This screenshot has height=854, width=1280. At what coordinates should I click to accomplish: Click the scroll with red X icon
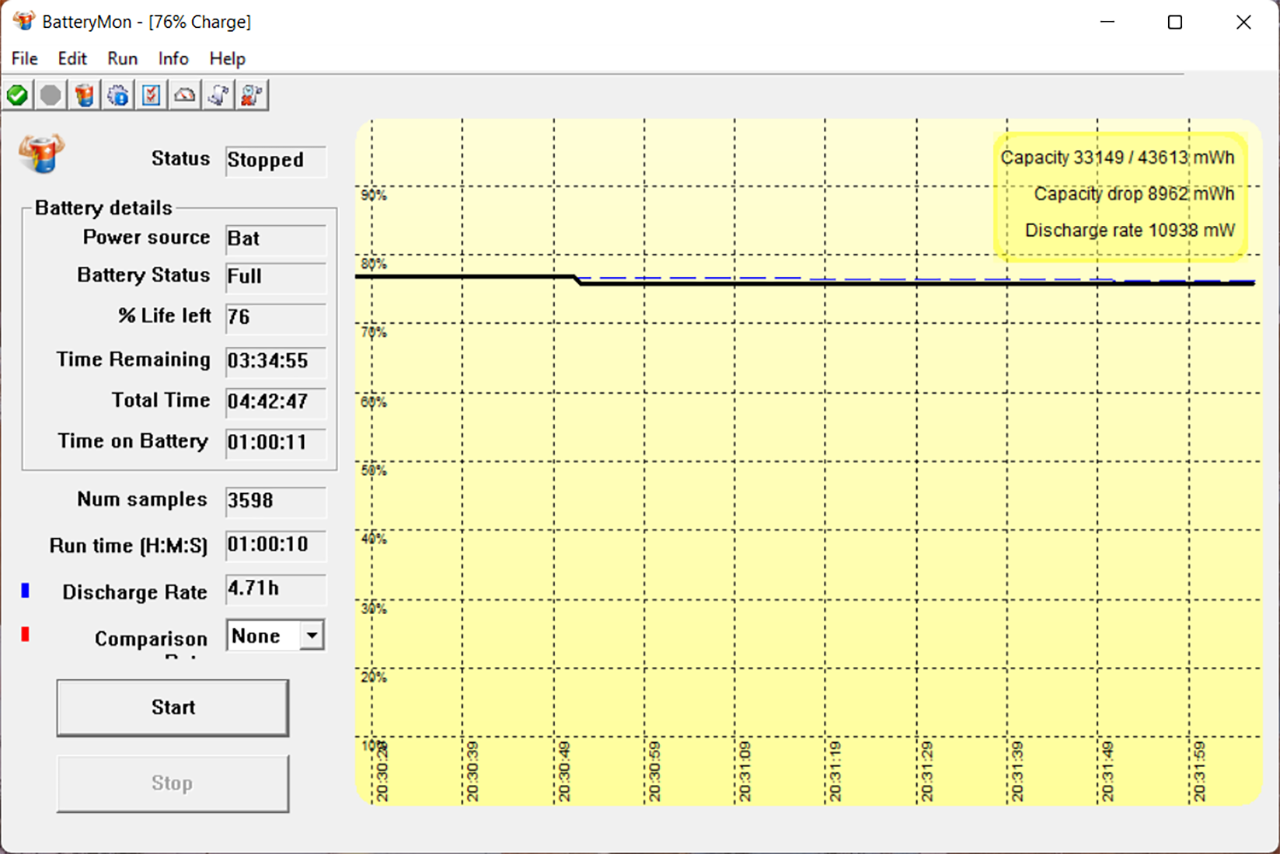252,96
